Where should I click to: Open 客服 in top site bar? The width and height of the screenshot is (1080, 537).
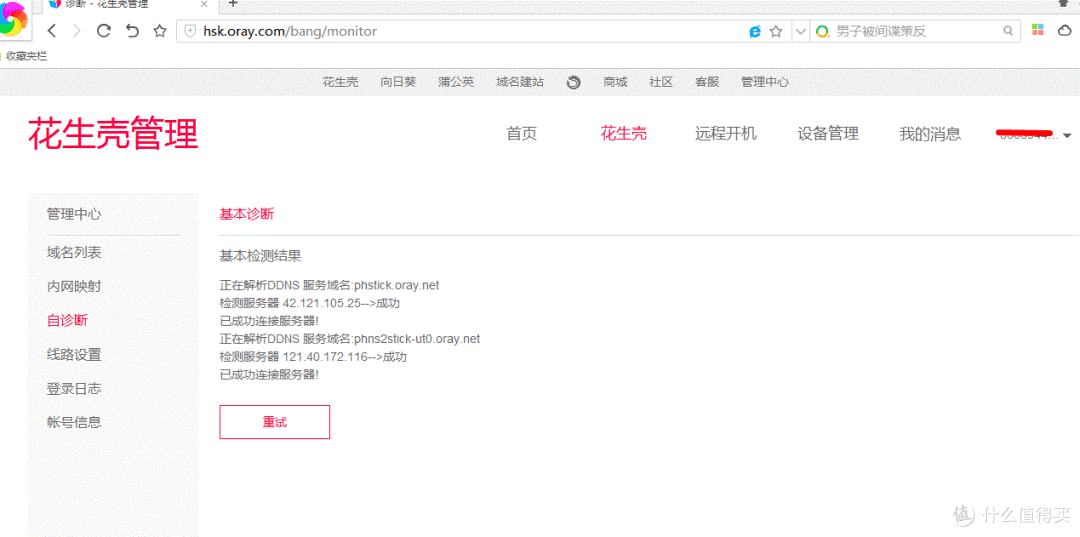pyautogui.click(x=707, y=82)
